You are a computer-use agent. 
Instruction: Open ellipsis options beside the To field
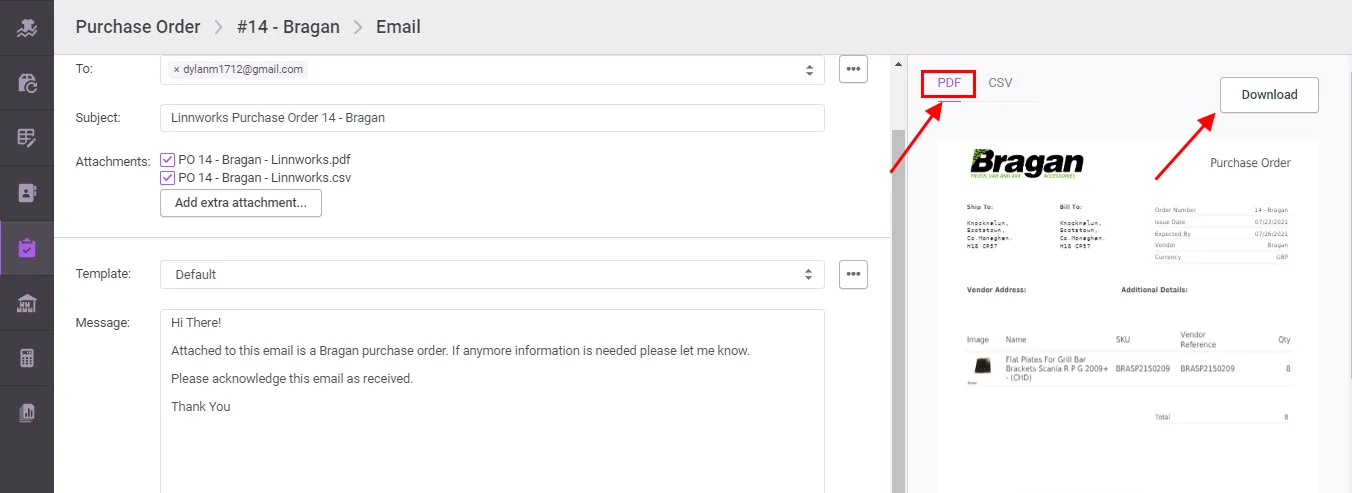tap(853, 69)
